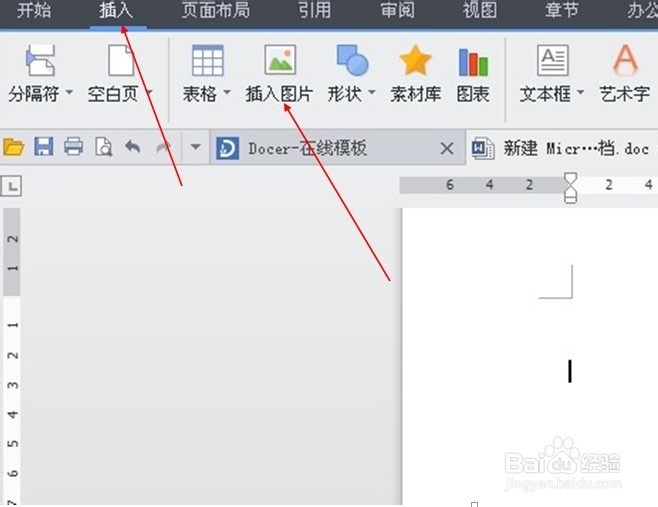This screenshot has width=658, height=507.
Task: Click the 插入图片 text label
Action: point(279,94)
